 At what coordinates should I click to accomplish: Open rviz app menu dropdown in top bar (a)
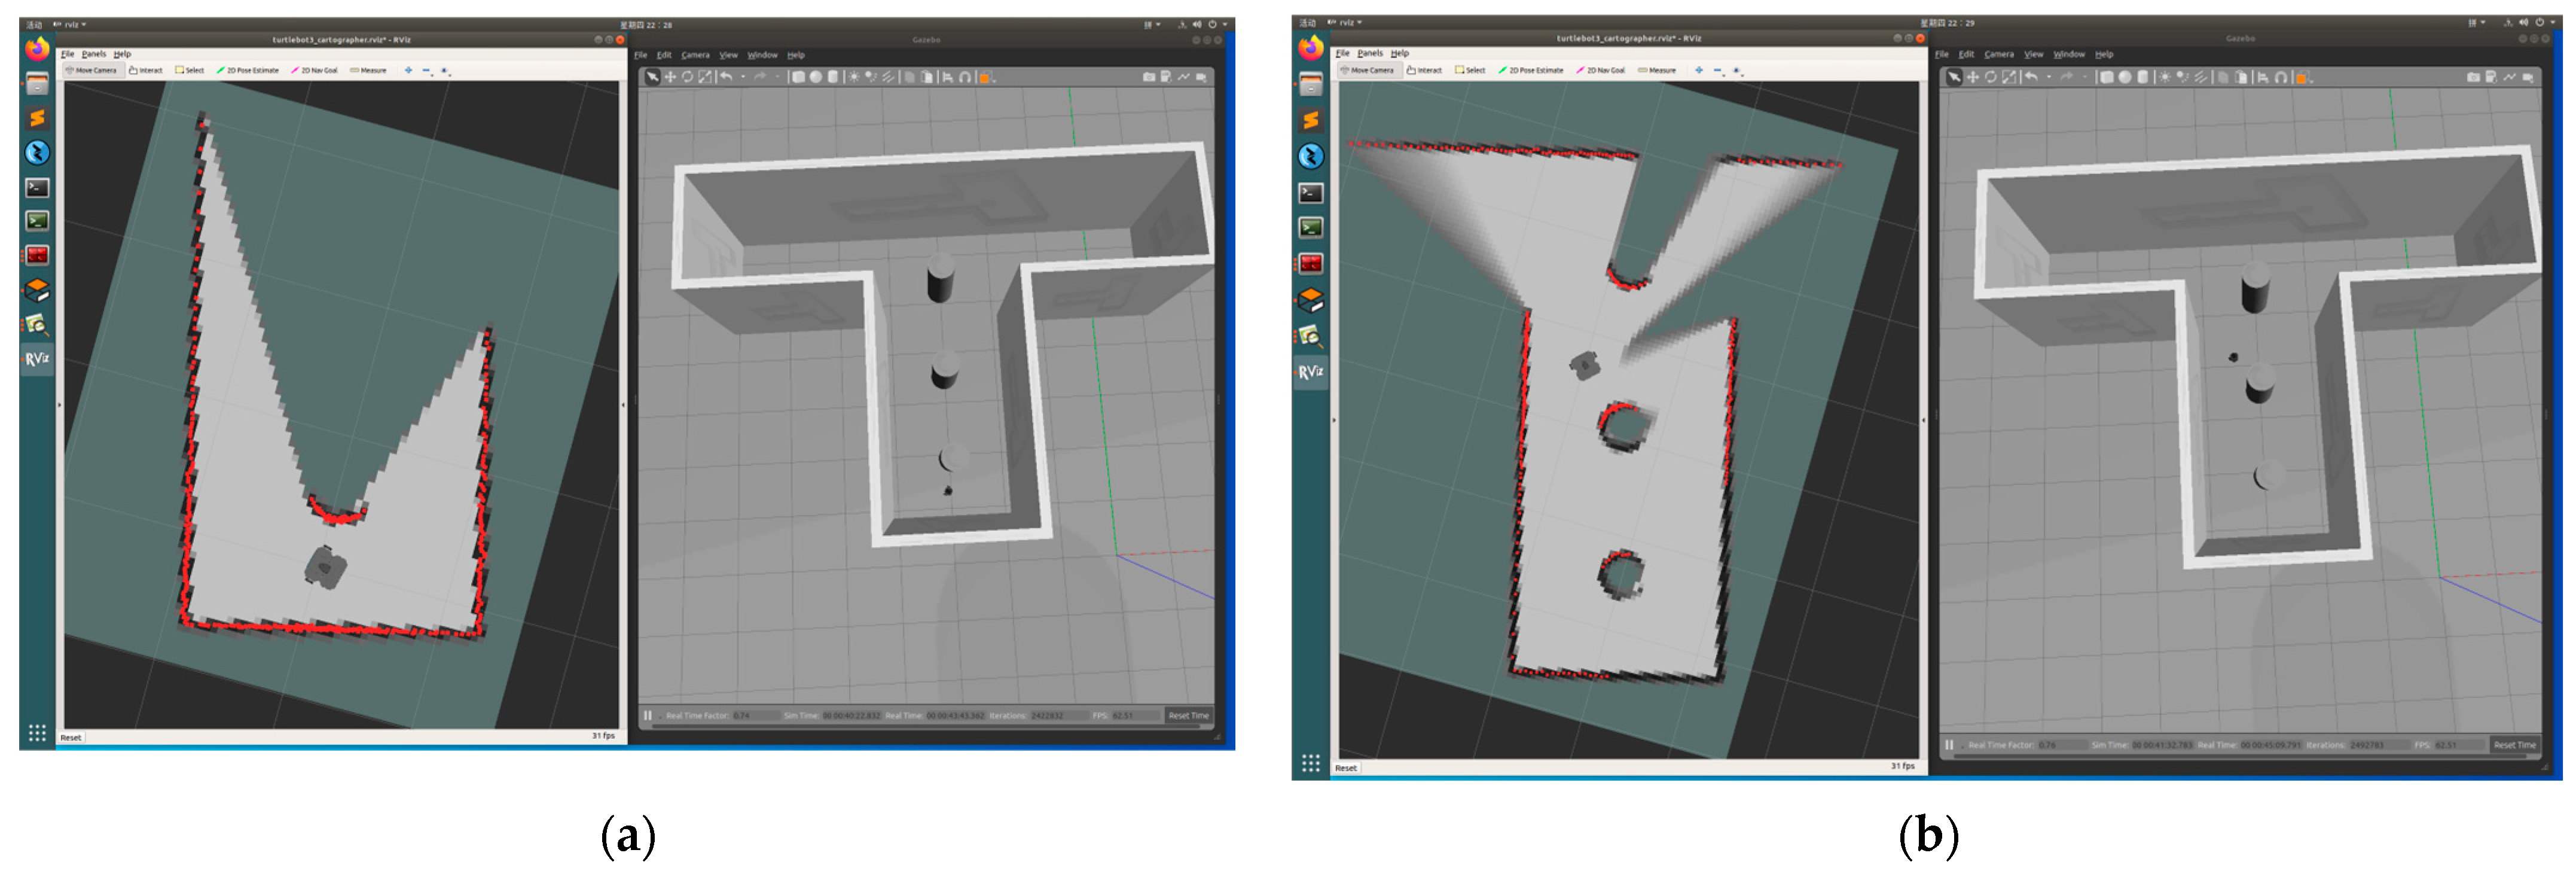[71, 24]
